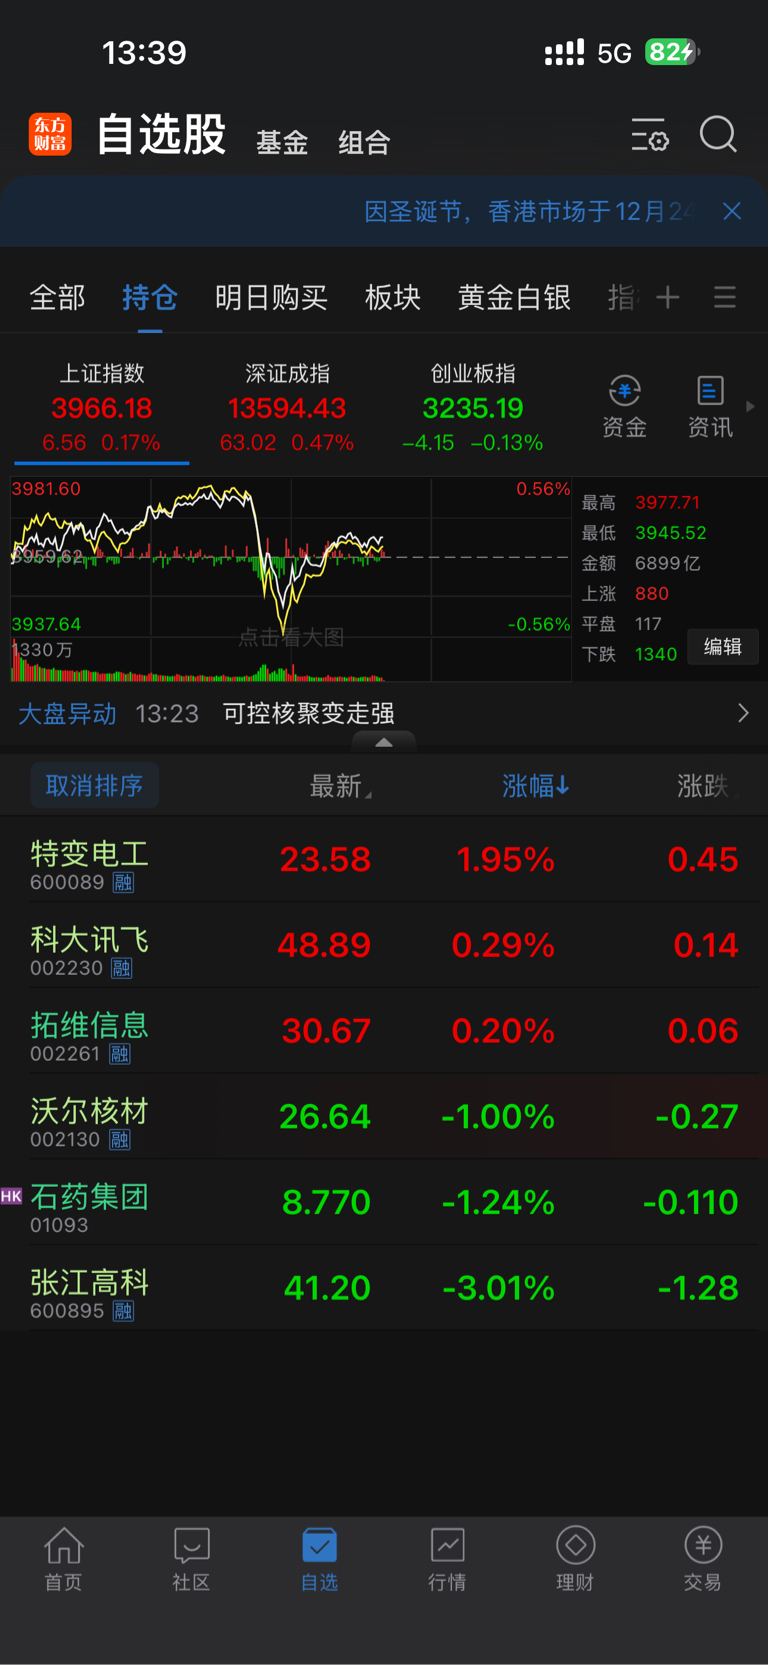Open the 沃尔核材 stock row

point(384,1117)
